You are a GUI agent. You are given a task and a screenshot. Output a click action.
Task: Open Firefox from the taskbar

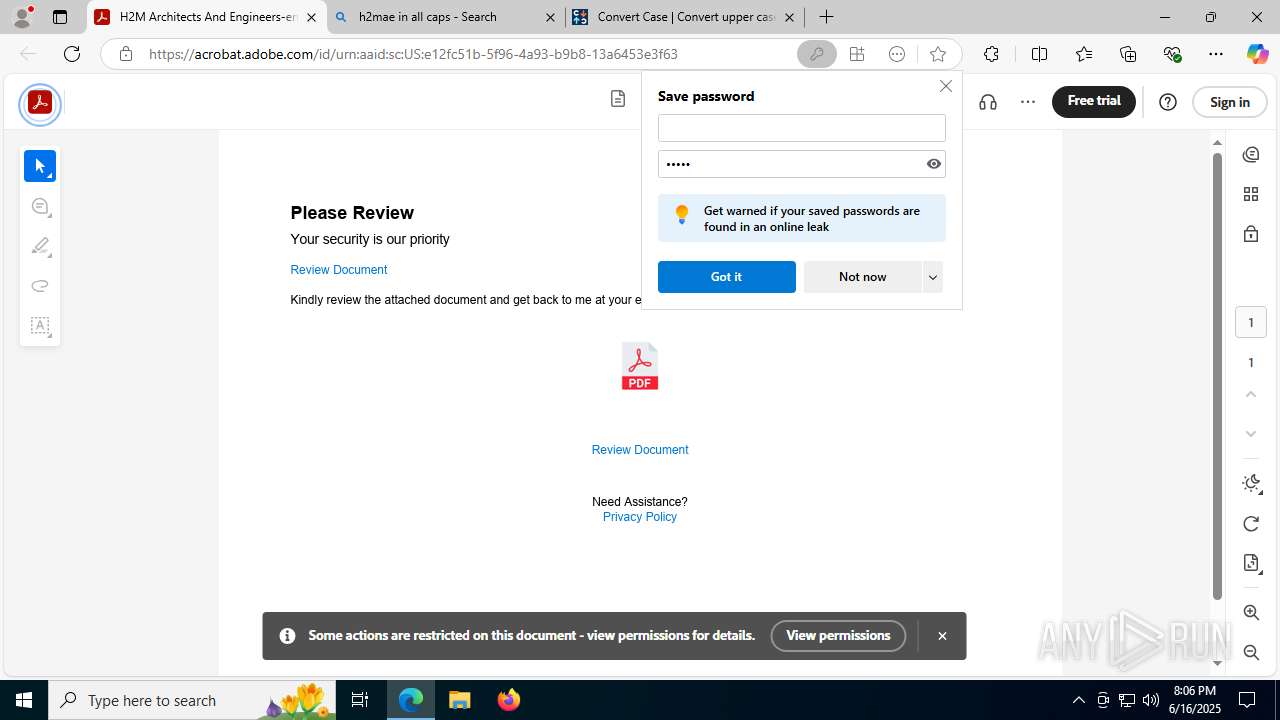509,700
